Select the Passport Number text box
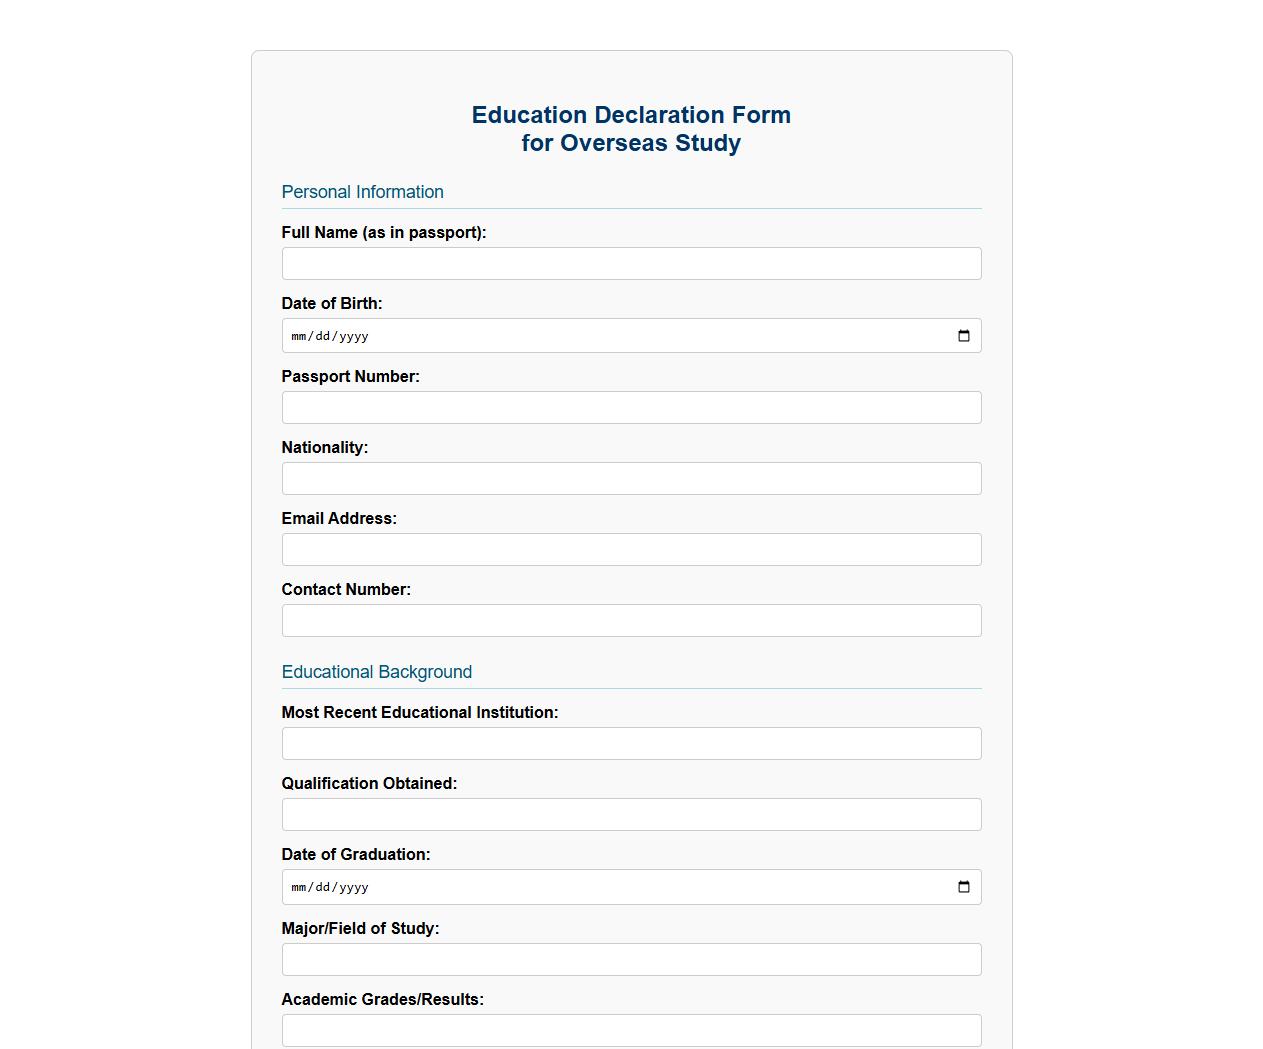 631,407
